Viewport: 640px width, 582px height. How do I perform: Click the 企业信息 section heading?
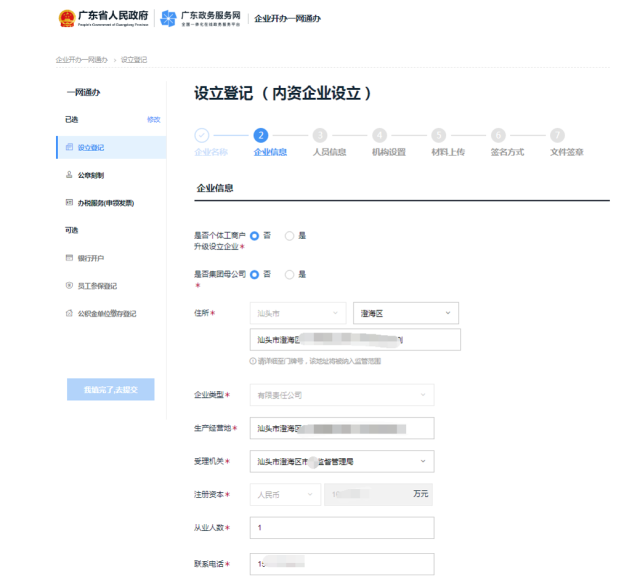[x=215, y=188]
